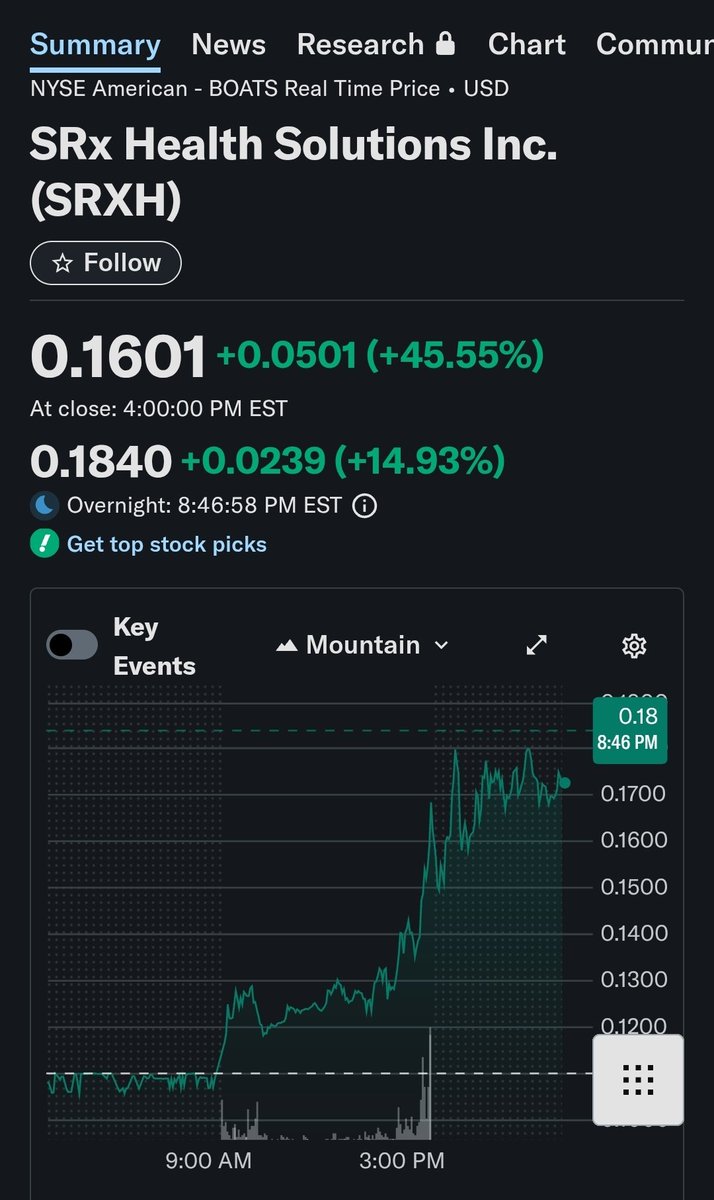Tap the chevron beside Mountain

point(441,646)
